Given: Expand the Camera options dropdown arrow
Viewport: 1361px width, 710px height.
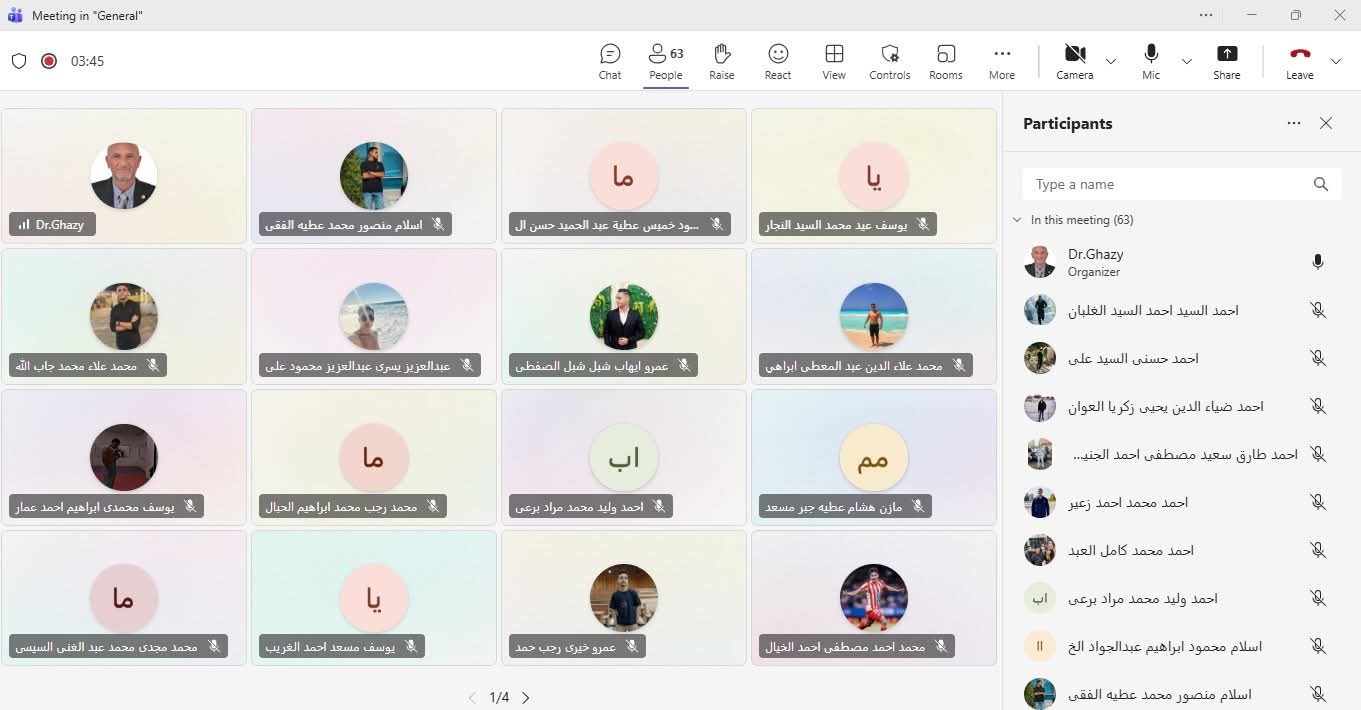Looking at the screenshot, I should click(x=1111, y=62).
